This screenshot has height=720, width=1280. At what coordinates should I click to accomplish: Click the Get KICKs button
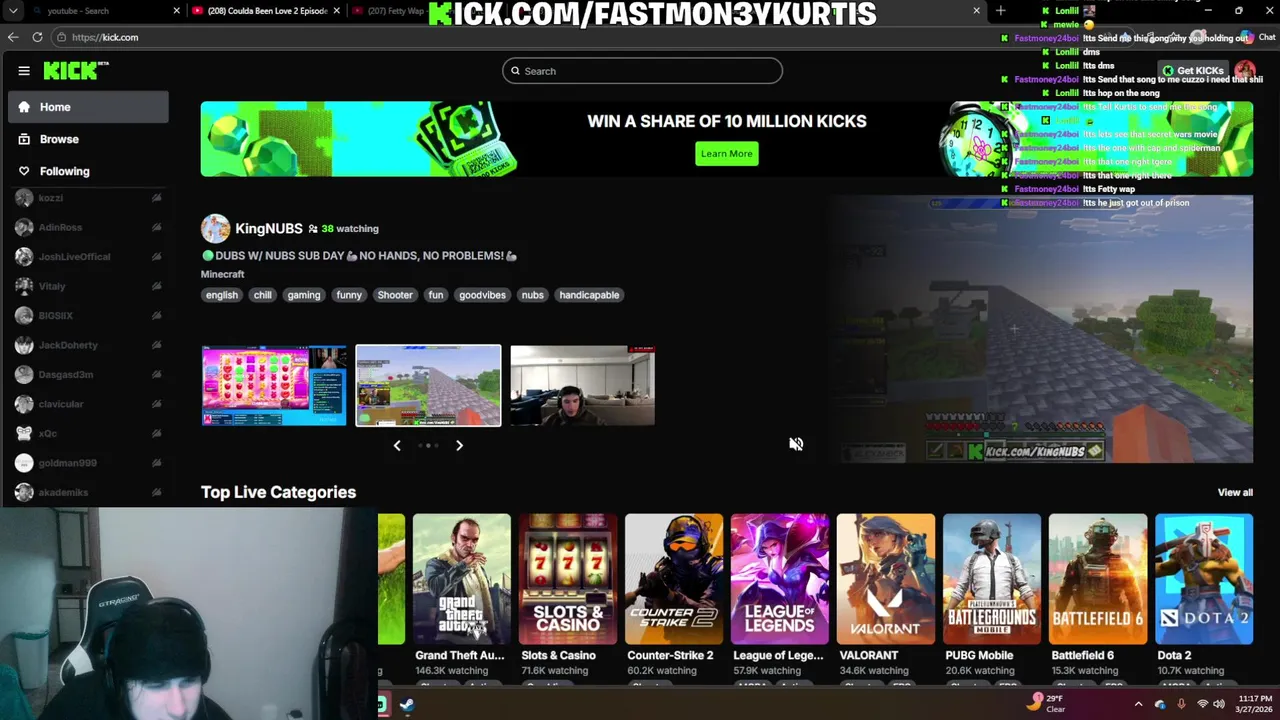pyautogui.click(x=1193, y=71)
